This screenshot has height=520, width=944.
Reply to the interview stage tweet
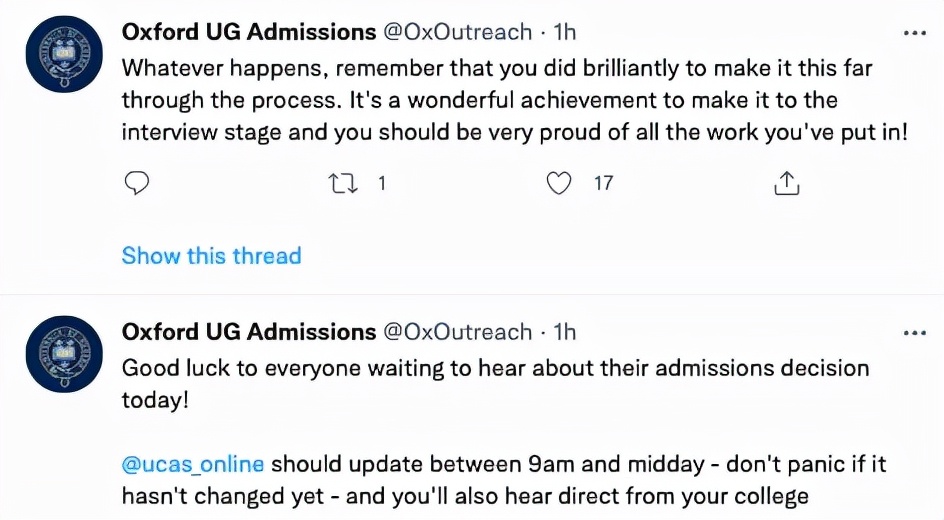click(137, 184)
